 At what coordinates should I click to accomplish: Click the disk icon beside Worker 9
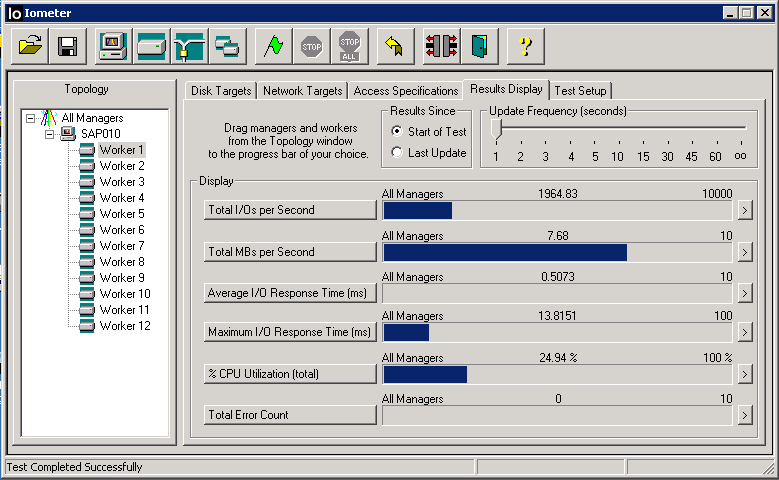[87, 278]
